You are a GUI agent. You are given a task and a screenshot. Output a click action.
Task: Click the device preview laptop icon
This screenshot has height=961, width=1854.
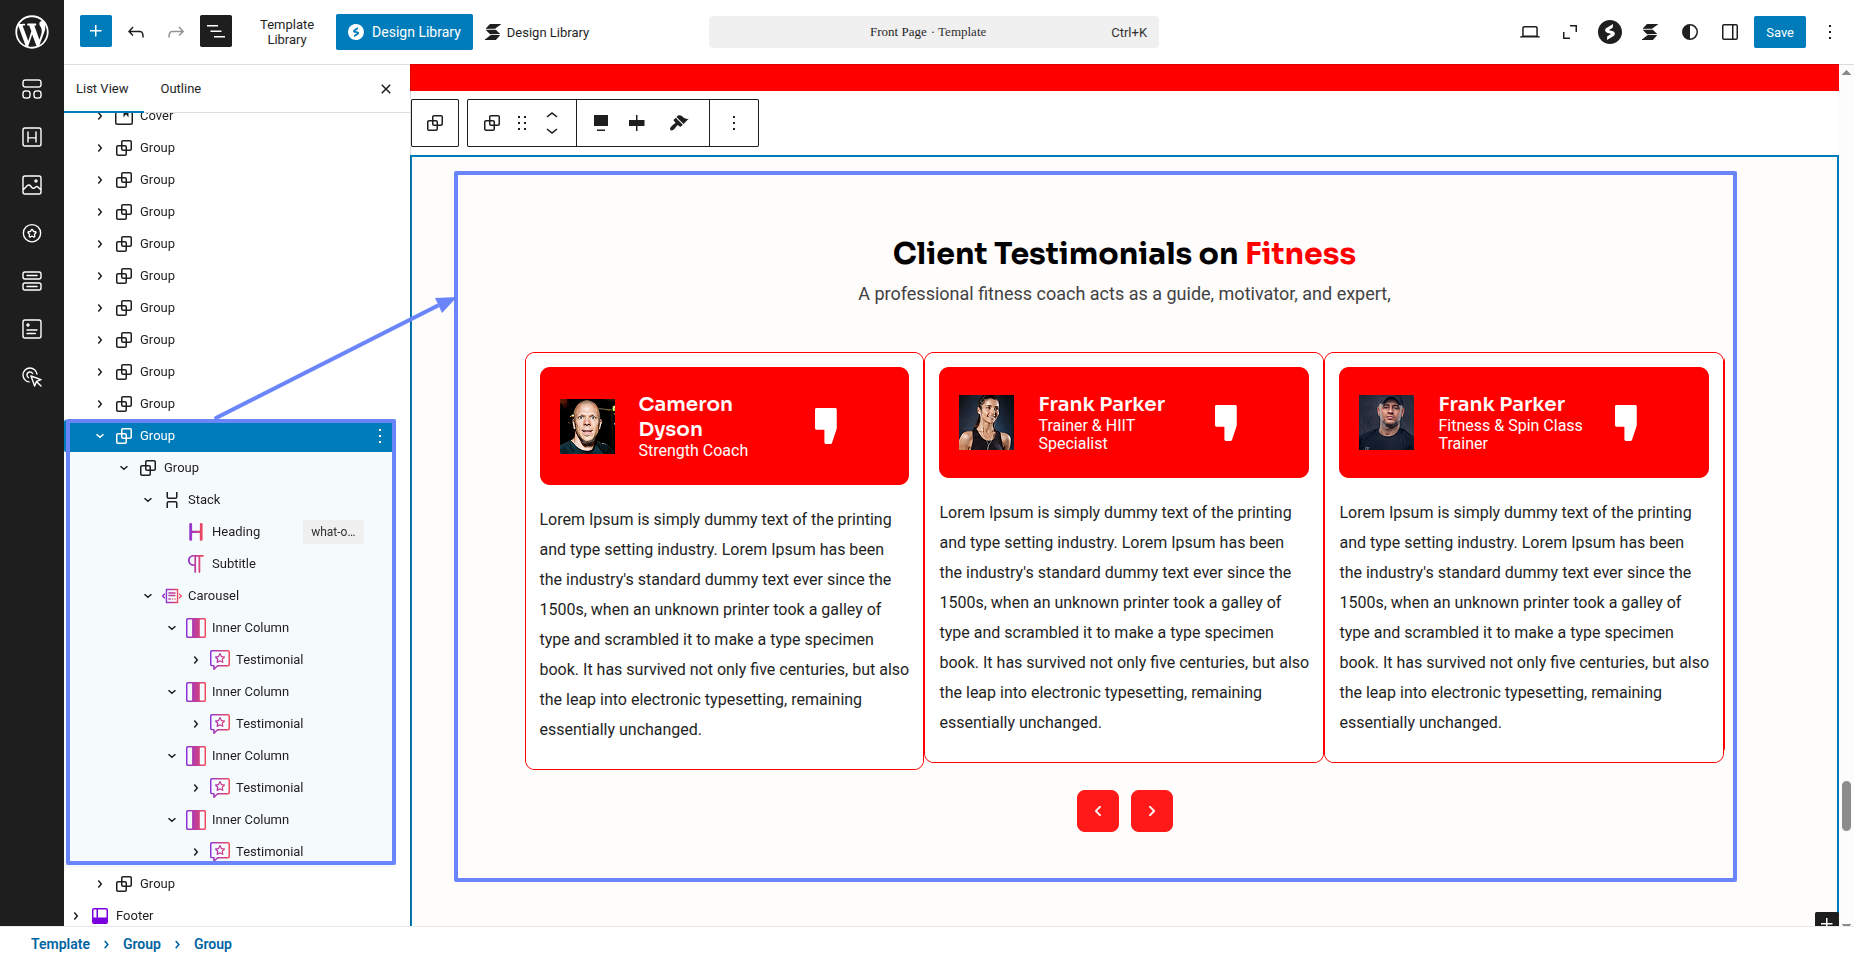[1529, 32]
